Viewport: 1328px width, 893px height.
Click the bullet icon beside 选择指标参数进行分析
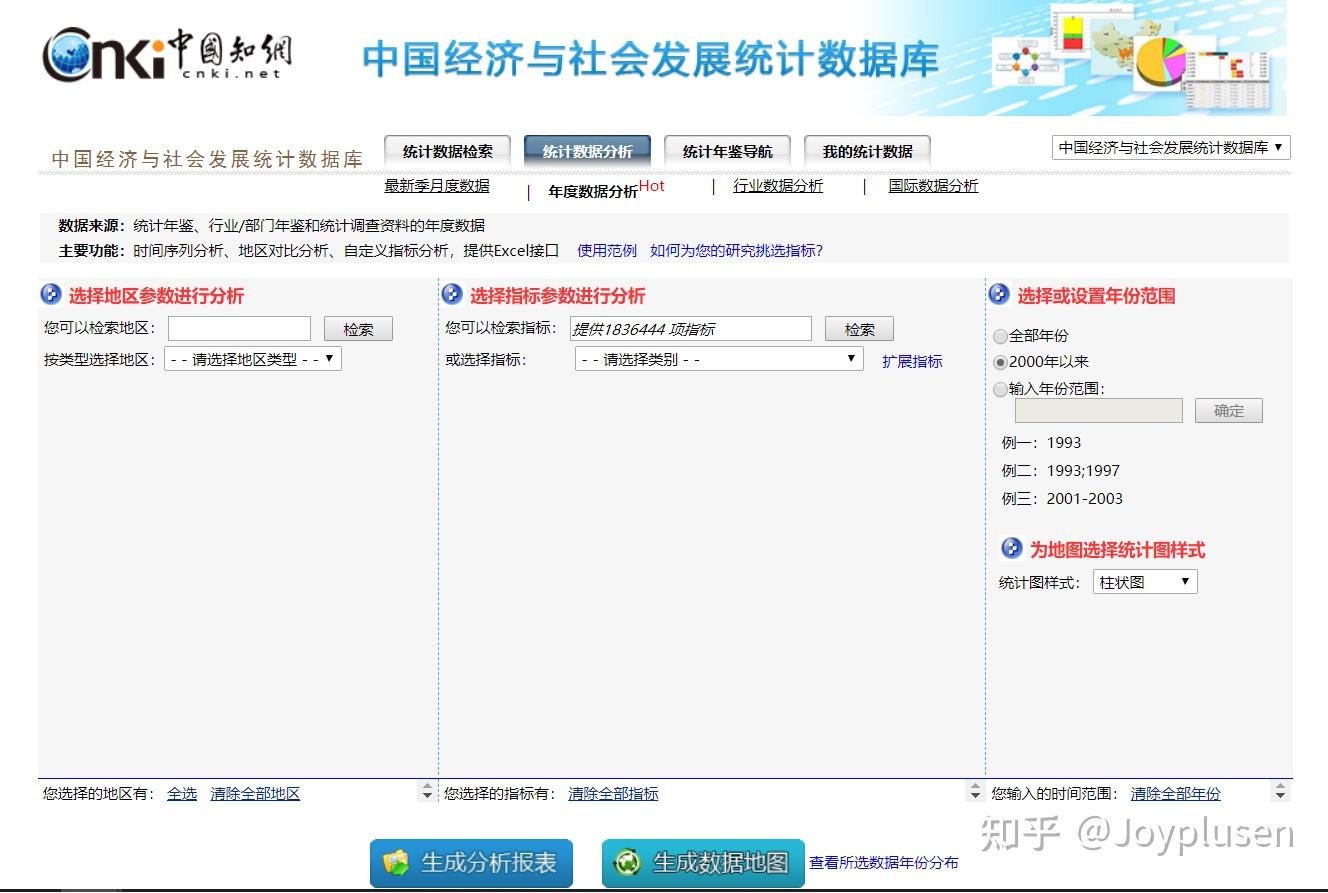tap(452, 294)
